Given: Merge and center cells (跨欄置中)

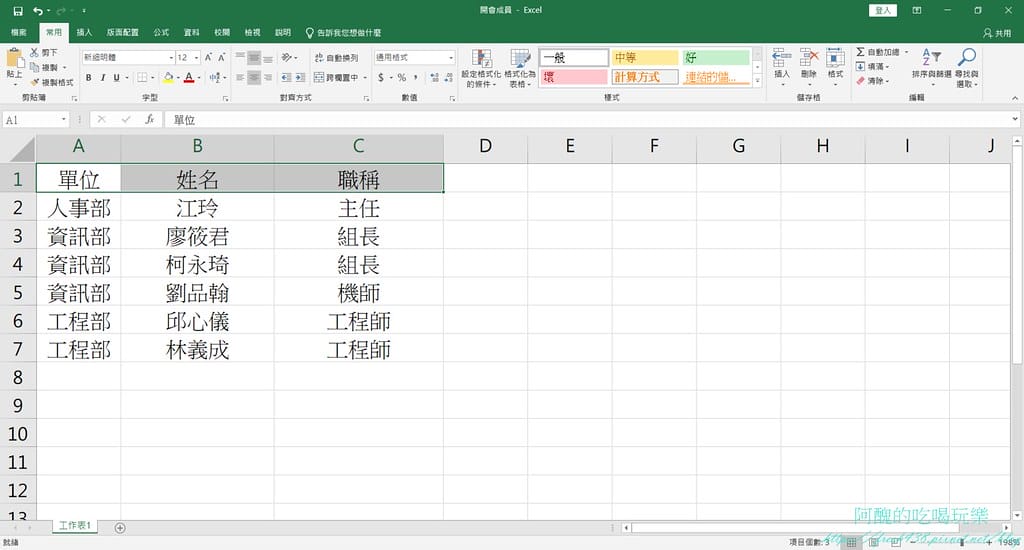Looking at the screenshot, I should tap(336, 78).
